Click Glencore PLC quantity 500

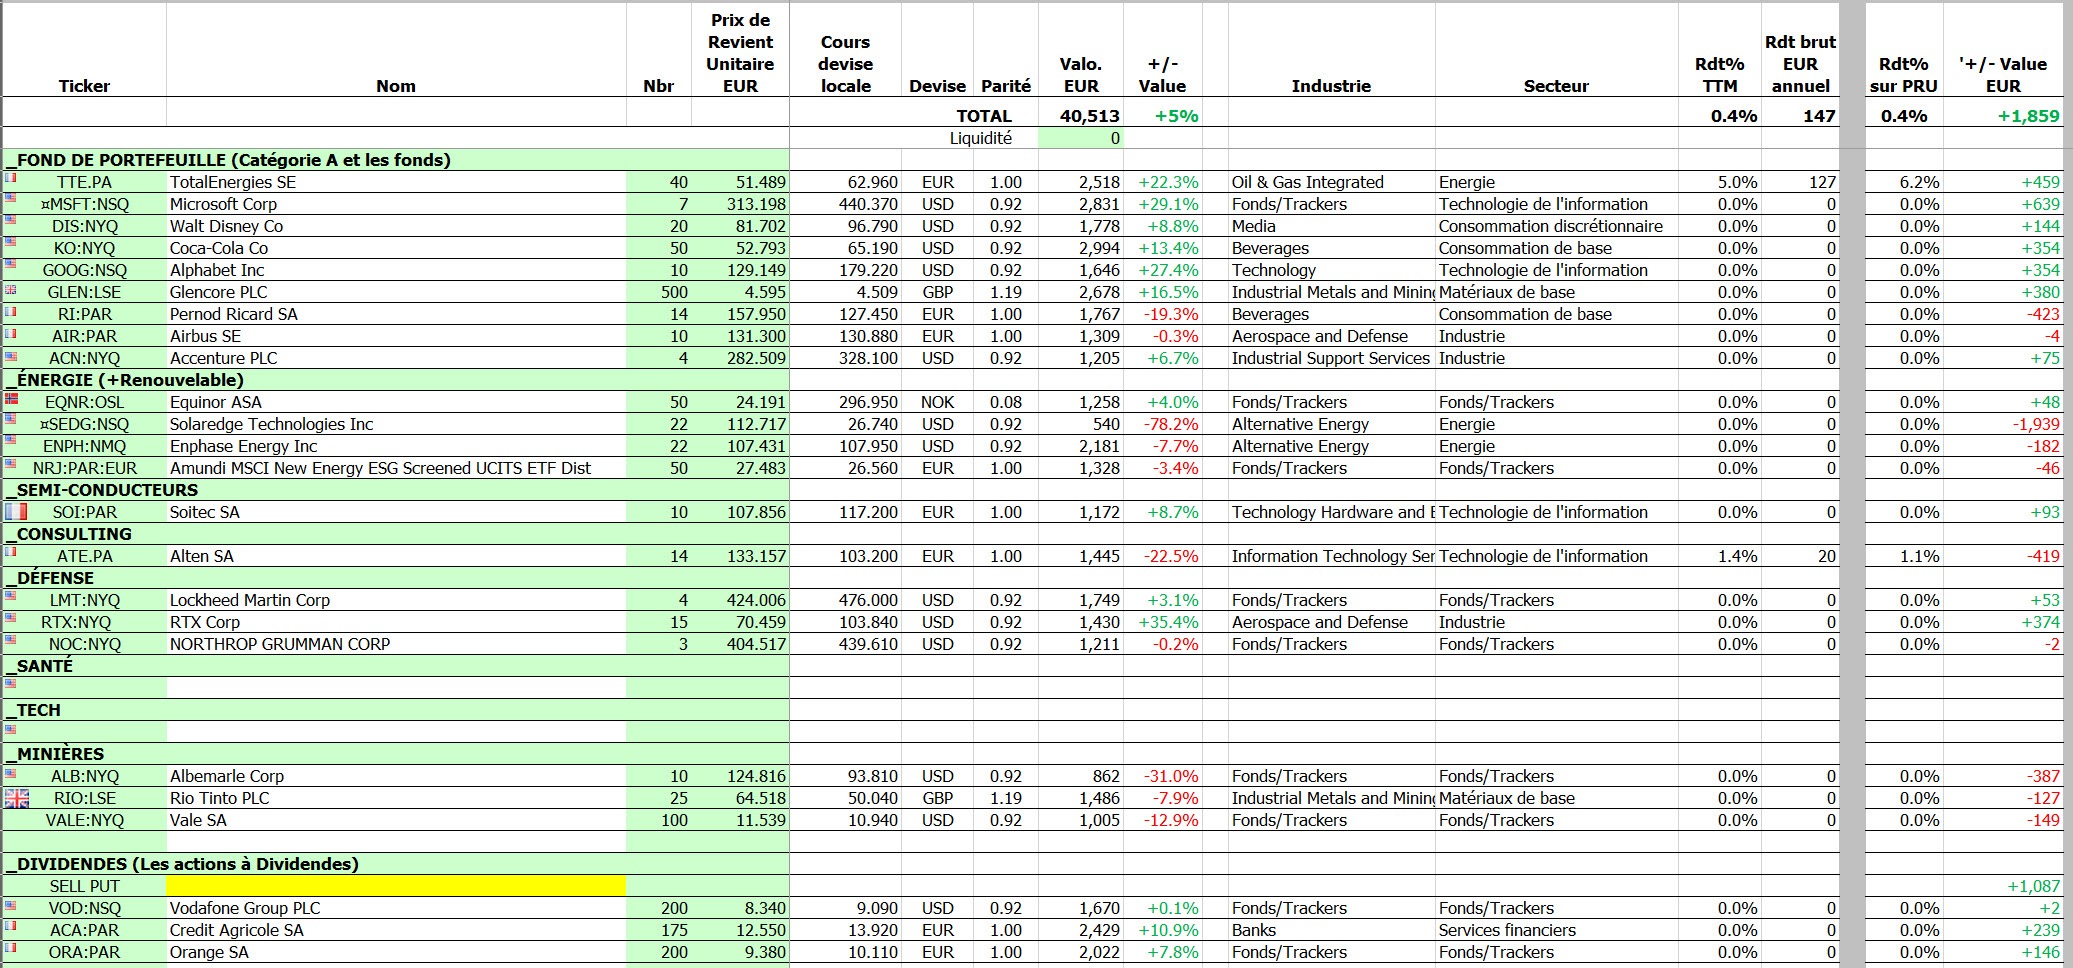[659, 292]
